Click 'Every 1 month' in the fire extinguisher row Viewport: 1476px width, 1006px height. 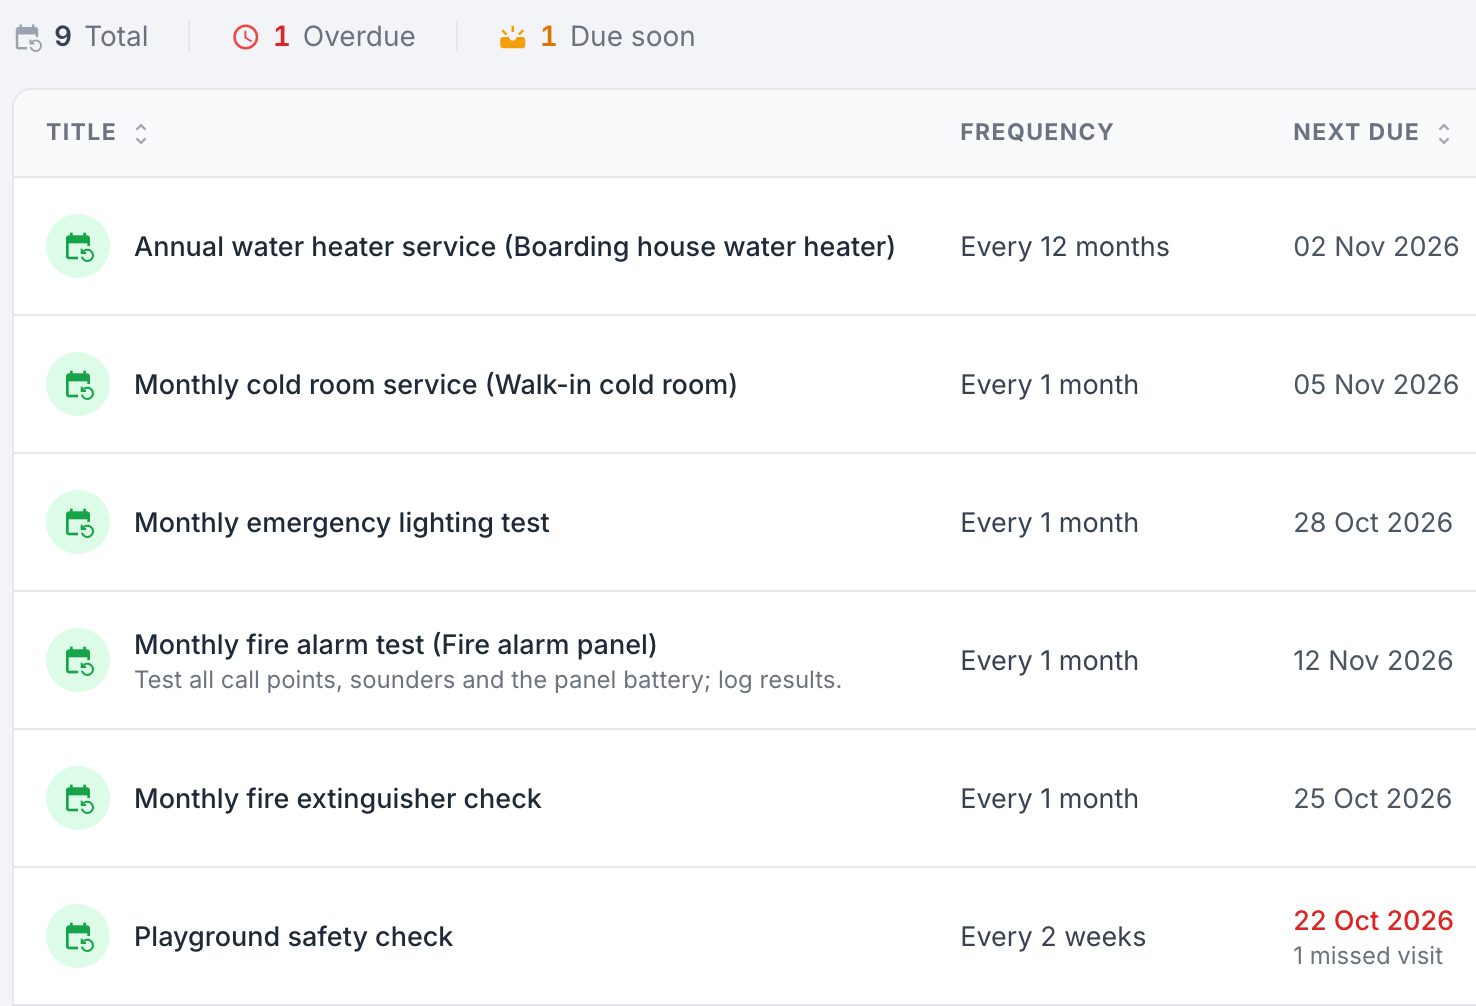pos(1049,798)
